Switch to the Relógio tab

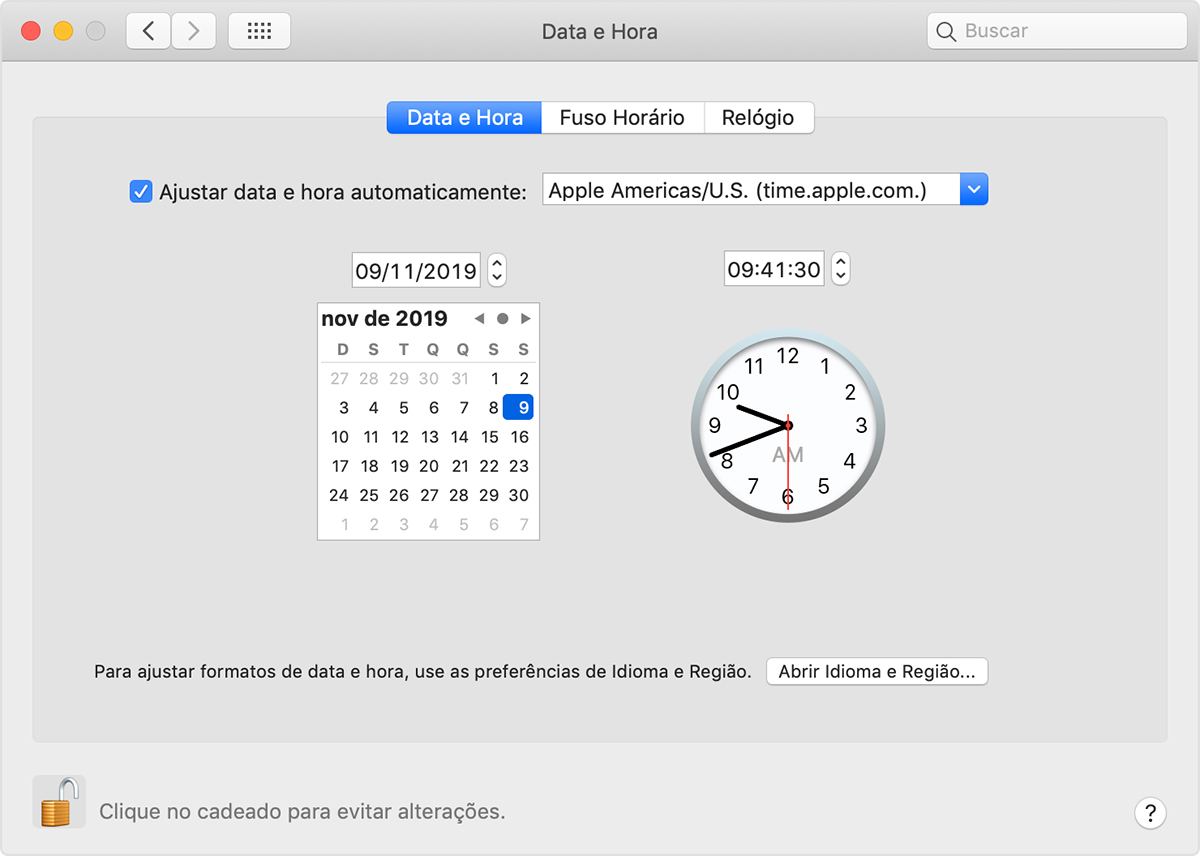(758, 118)
